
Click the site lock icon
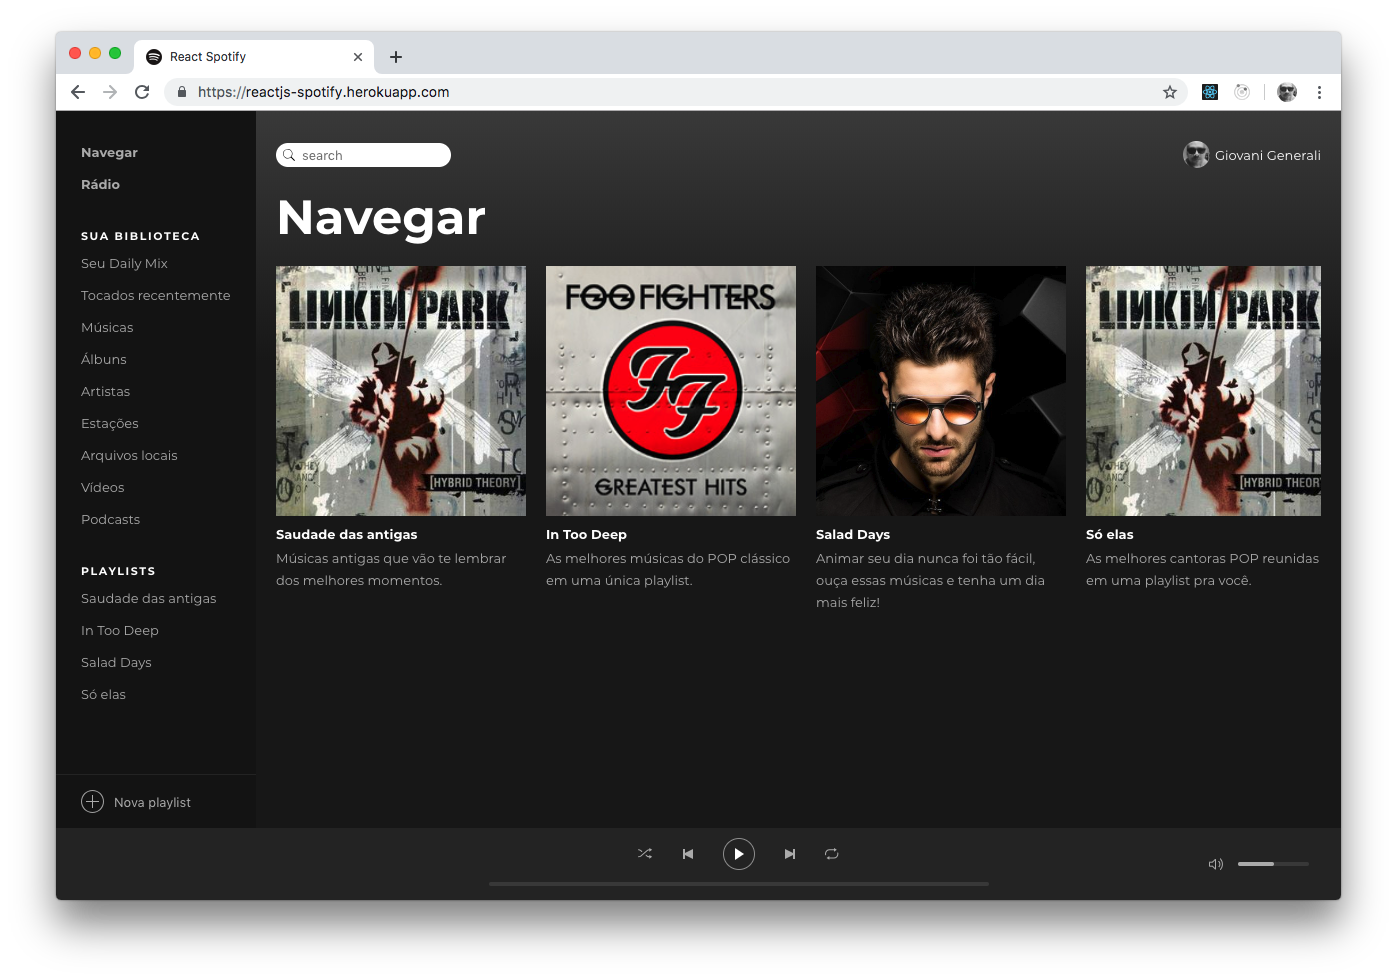[181, 92]
